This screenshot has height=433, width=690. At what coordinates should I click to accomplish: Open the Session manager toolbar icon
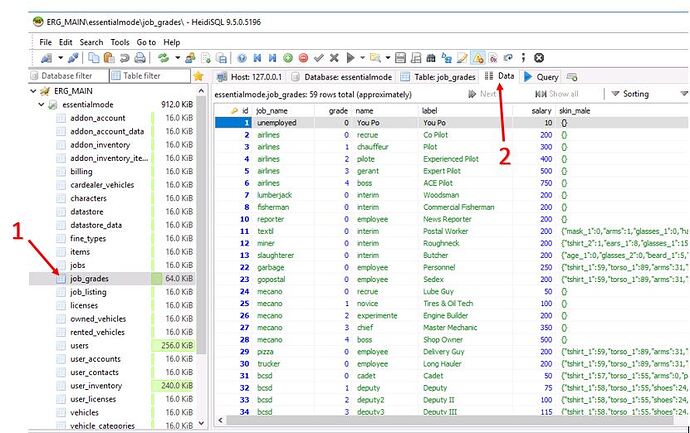(46, 58)
